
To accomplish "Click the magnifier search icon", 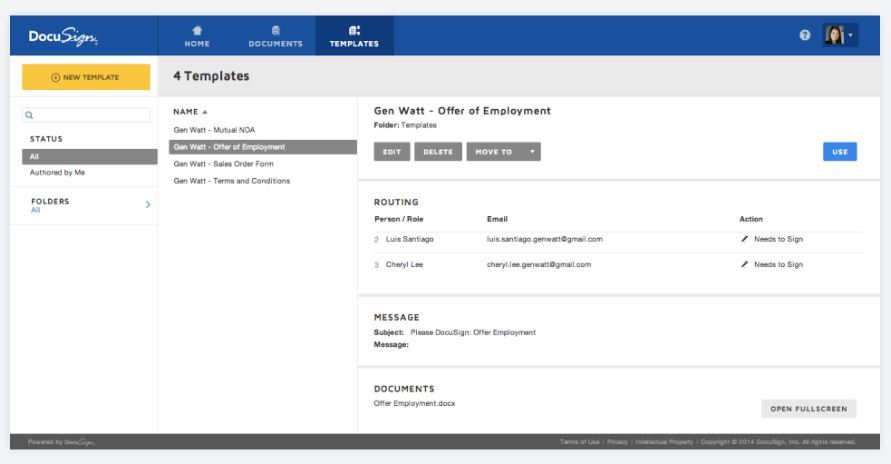I will [30, 115].
